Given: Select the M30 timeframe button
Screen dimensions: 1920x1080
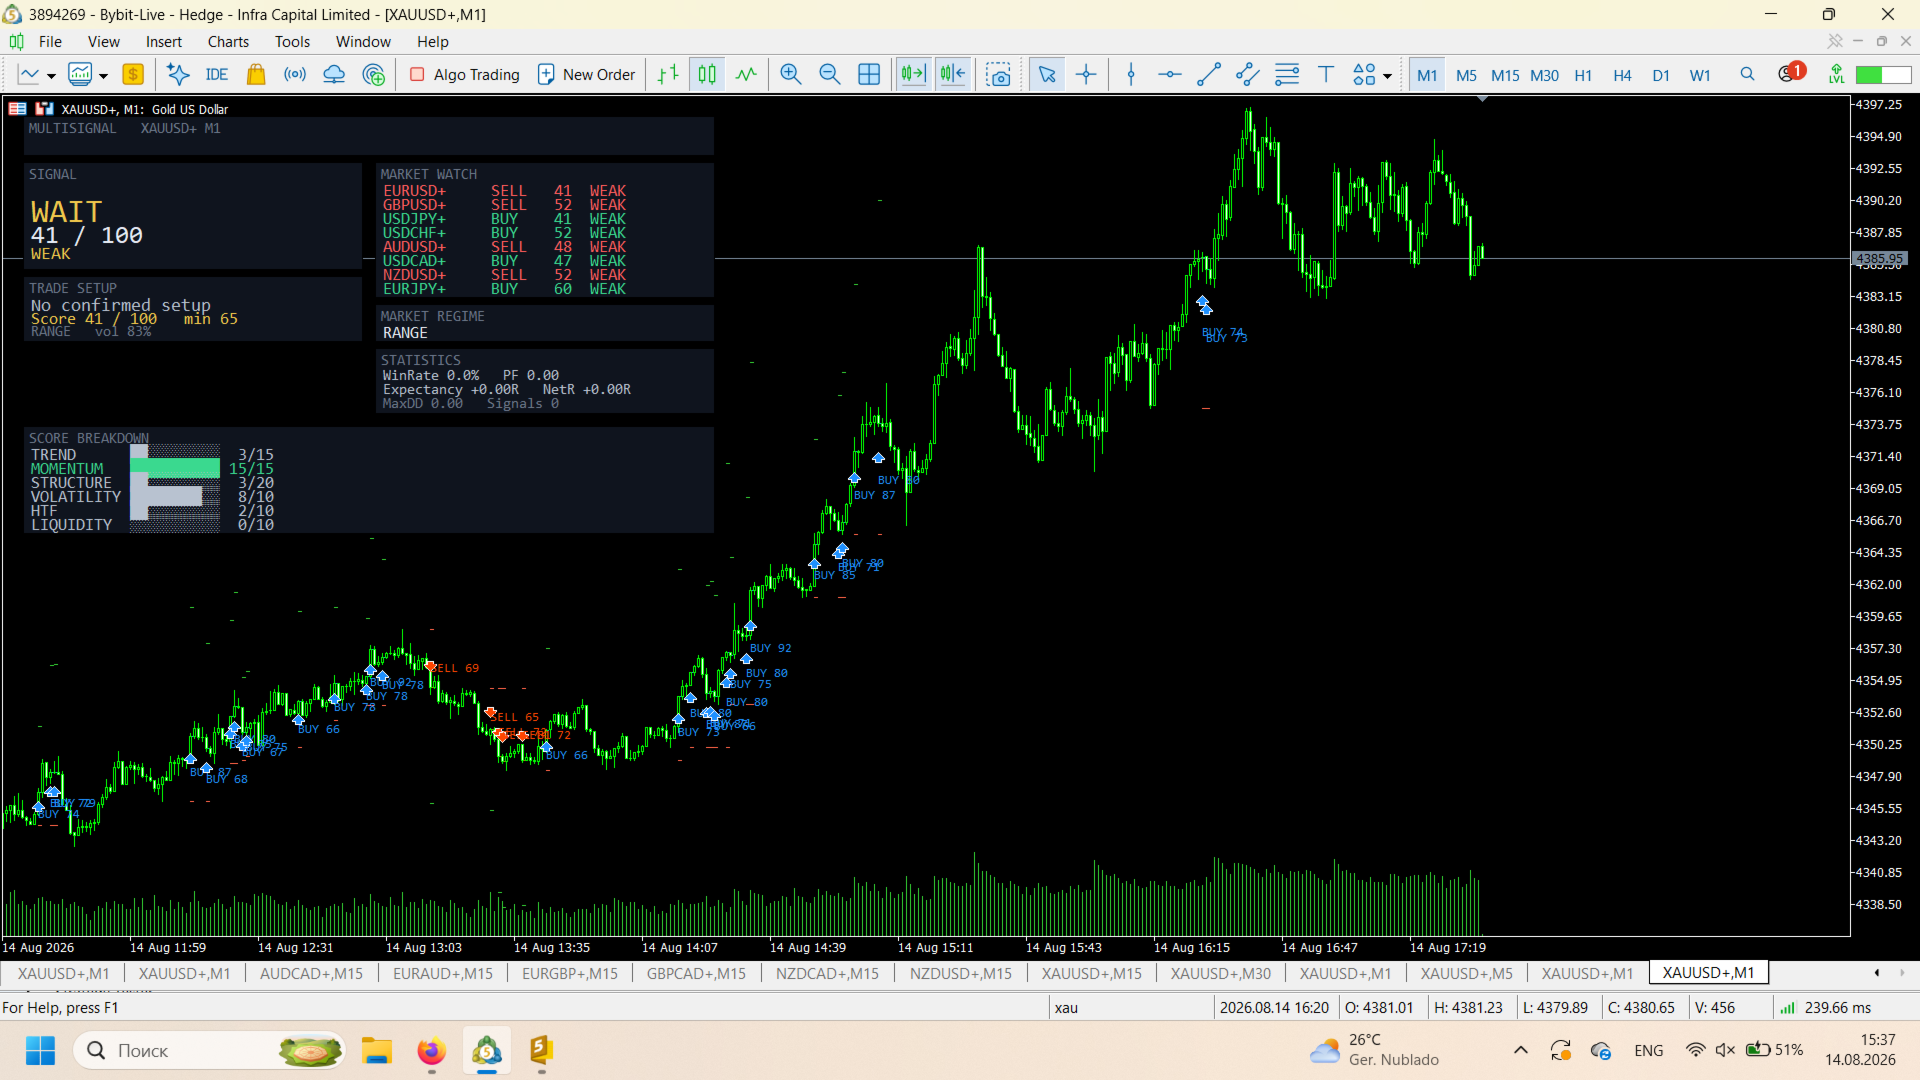Looking at the screenshot, I should click(1544, 75).
